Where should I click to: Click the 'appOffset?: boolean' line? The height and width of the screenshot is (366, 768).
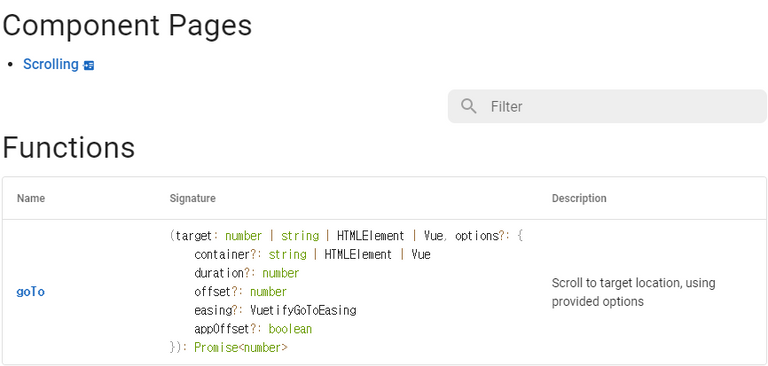(253, 329)
